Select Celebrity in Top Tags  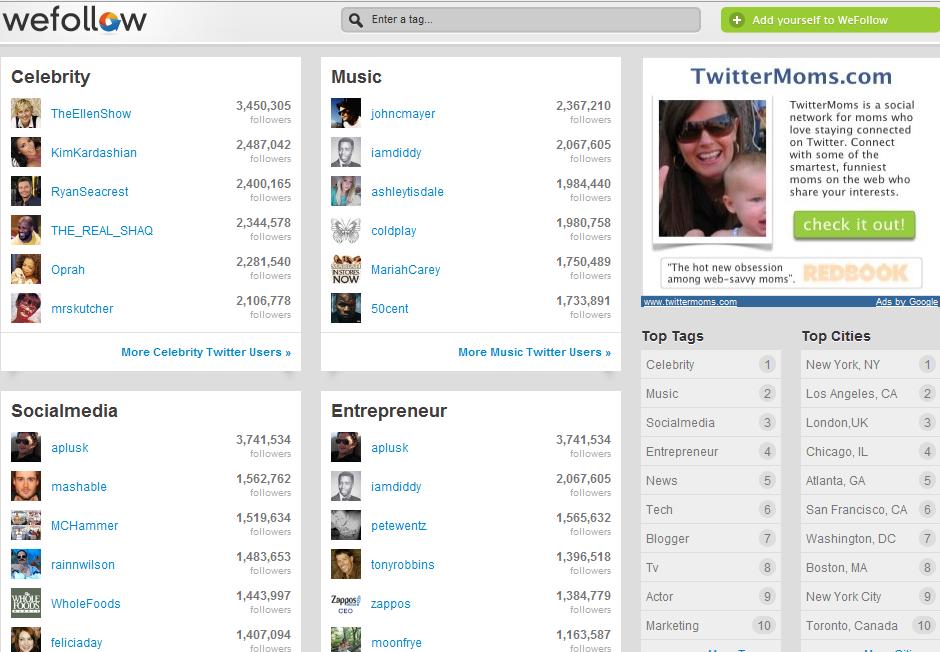pyautogui.click(x=710, y=364)
